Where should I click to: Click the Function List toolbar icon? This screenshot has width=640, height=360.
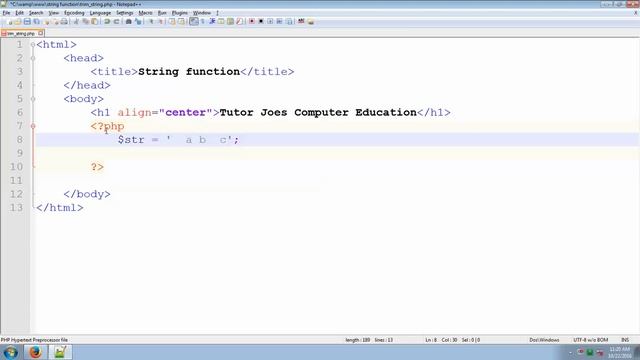pos(240,21)
